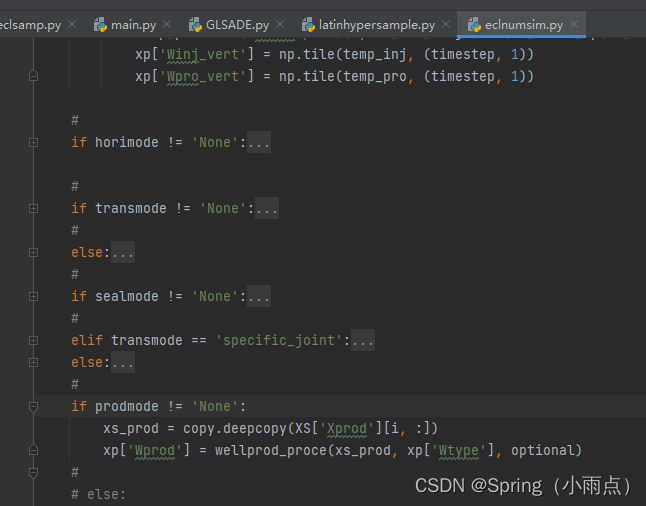Collapse the 'if prodmode' block in gutter
Viewport: 646px width, 506px height.
point(34,407)
